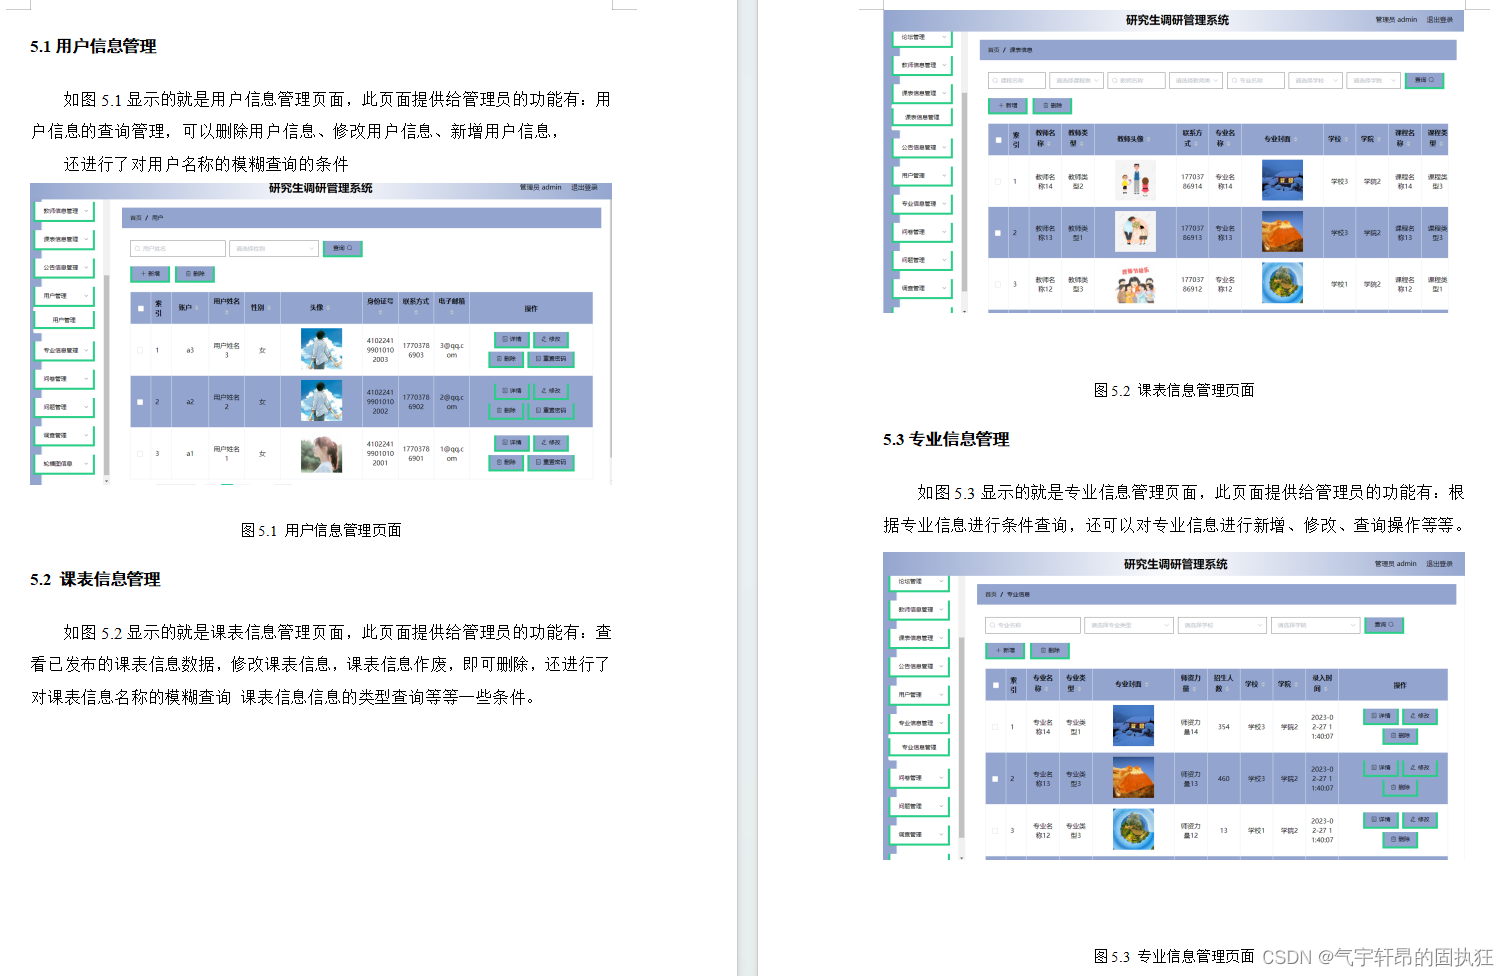
Task: Select 专业信息管理 submenu item in figure 5.3
Action: [x=919, y=747]
